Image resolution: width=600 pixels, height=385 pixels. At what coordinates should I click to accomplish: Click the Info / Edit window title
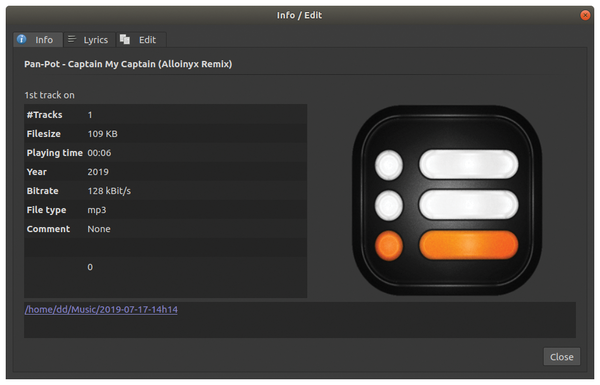pos(299,15)
